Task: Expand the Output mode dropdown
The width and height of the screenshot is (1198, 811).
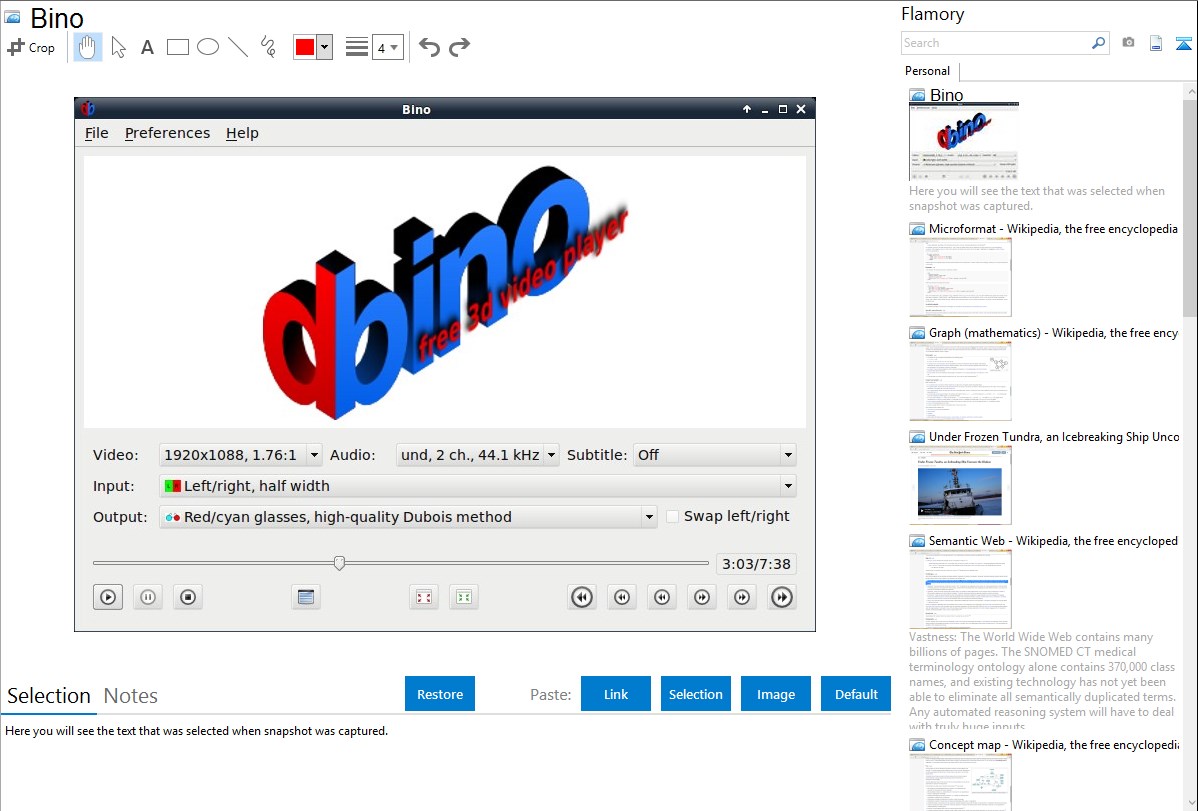Action: 408,517
